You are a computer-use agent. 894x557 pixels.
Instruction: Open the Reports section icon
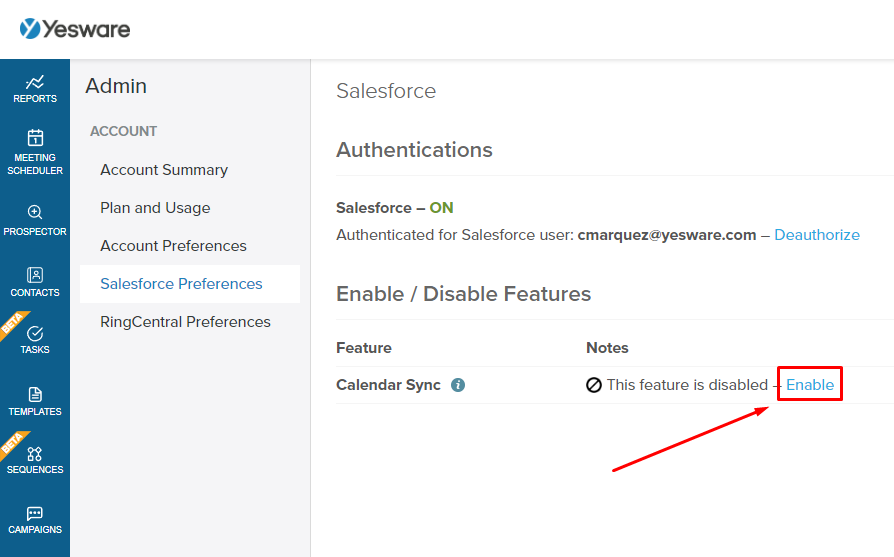click(35, 82)
